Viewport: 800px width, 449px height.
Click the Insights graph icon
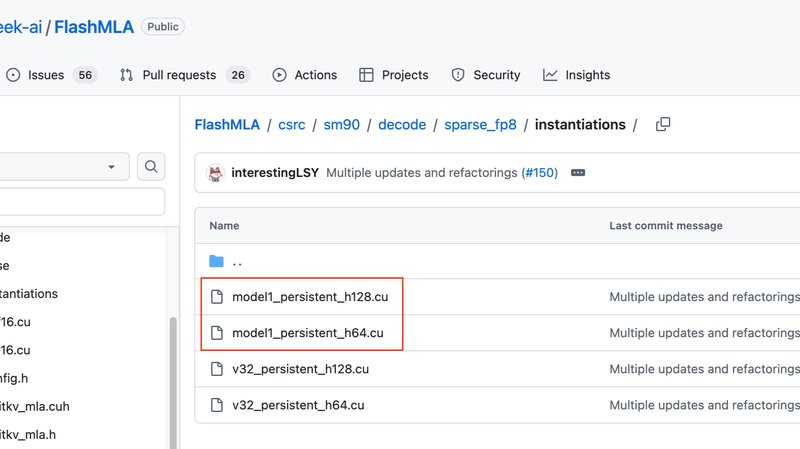coord(550,75)
